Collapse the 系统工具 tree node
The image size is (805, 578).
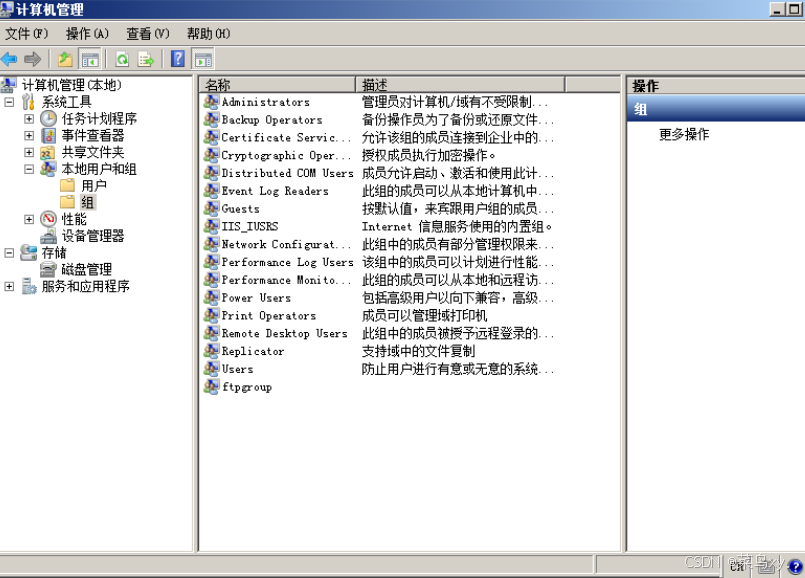9,102
